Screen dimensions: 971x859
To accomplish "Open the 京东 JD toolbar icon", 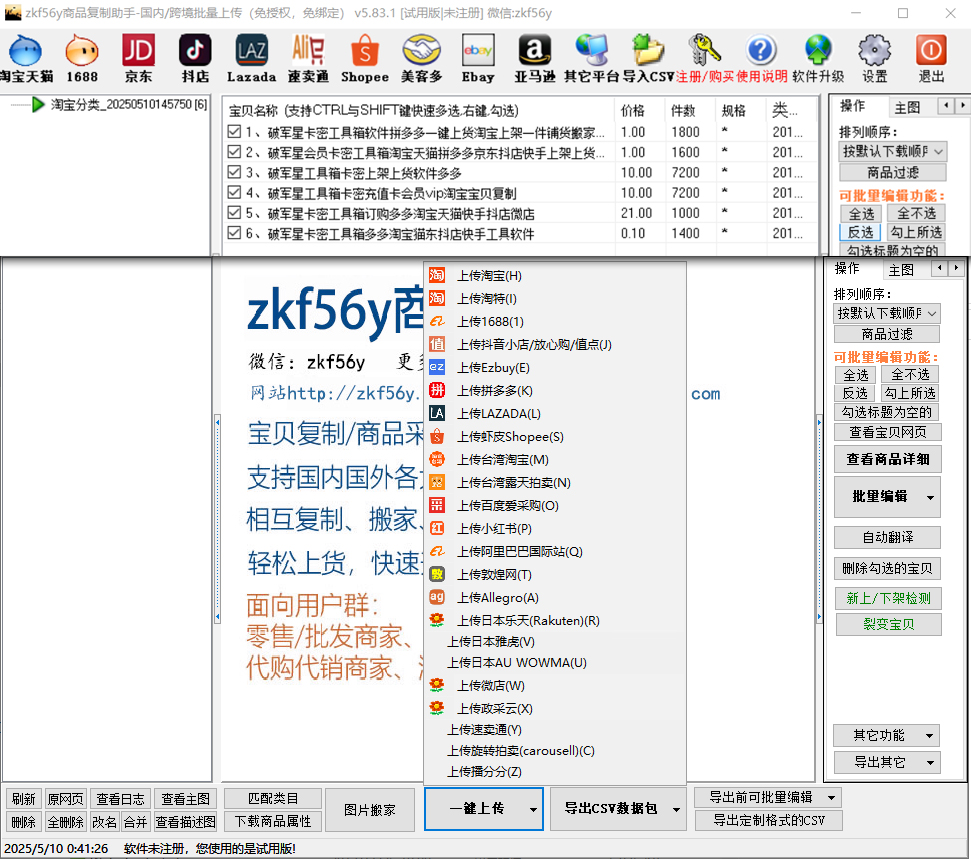I will point(138,58).
